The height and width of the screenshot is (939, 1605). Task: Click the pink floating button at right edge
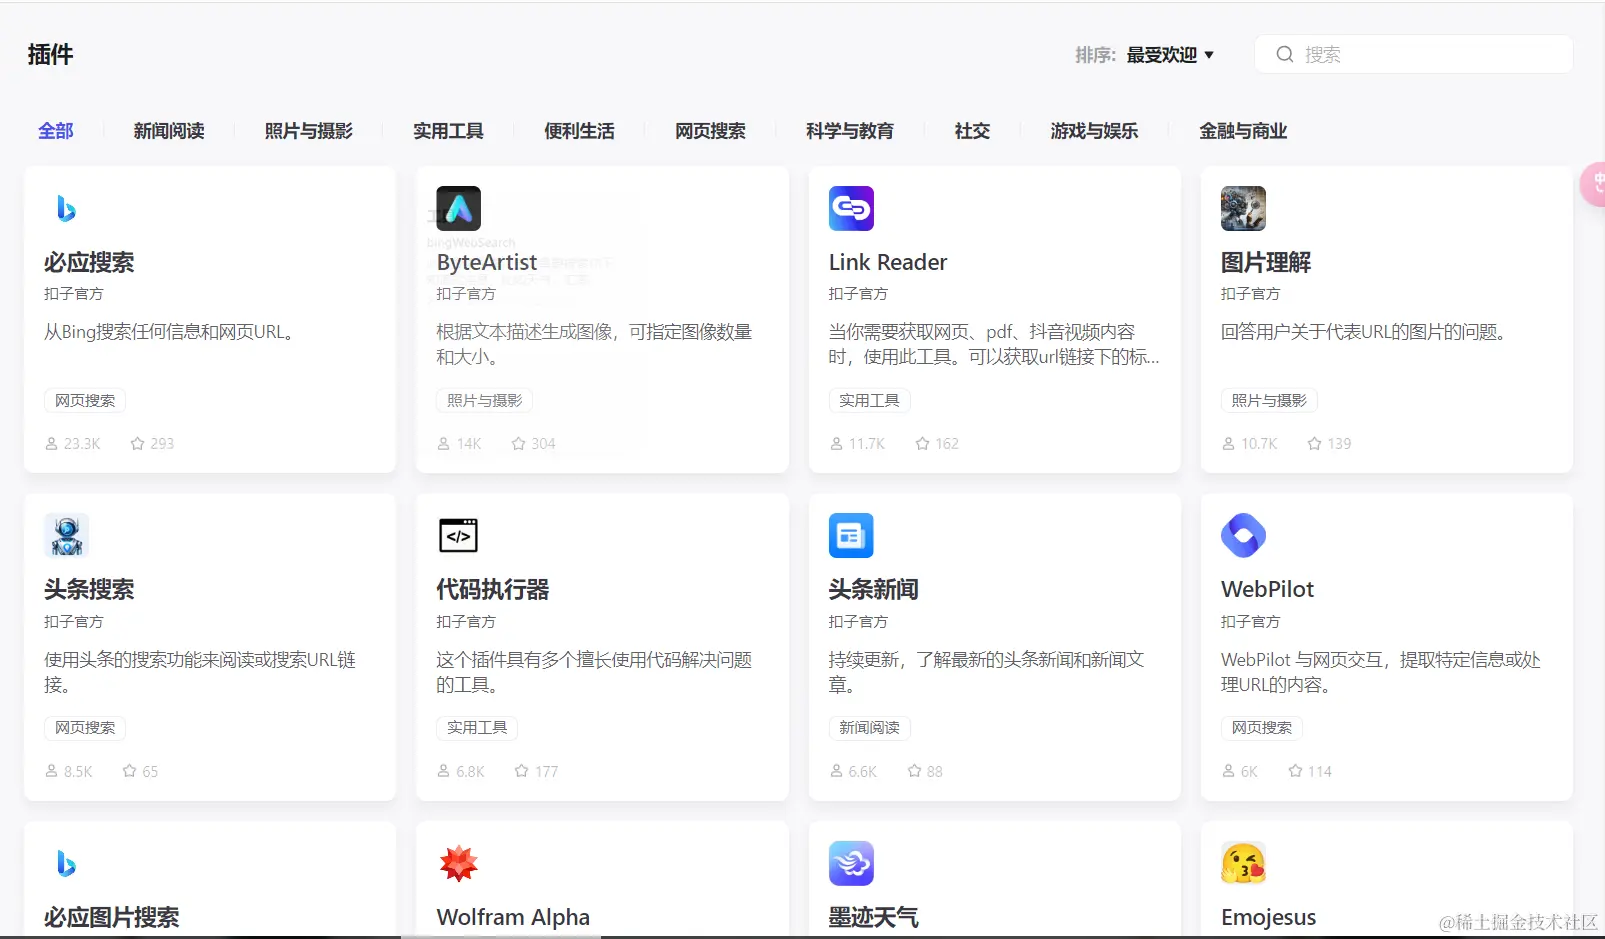click(1592, 185)
